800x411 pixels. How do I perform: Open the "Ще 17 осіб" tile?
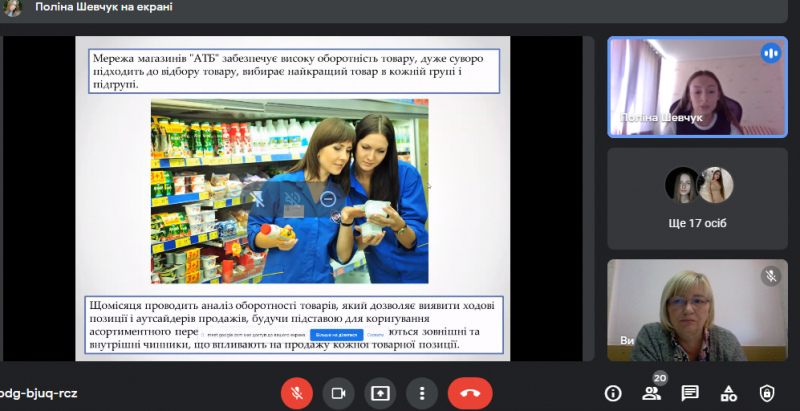point(697,199)
